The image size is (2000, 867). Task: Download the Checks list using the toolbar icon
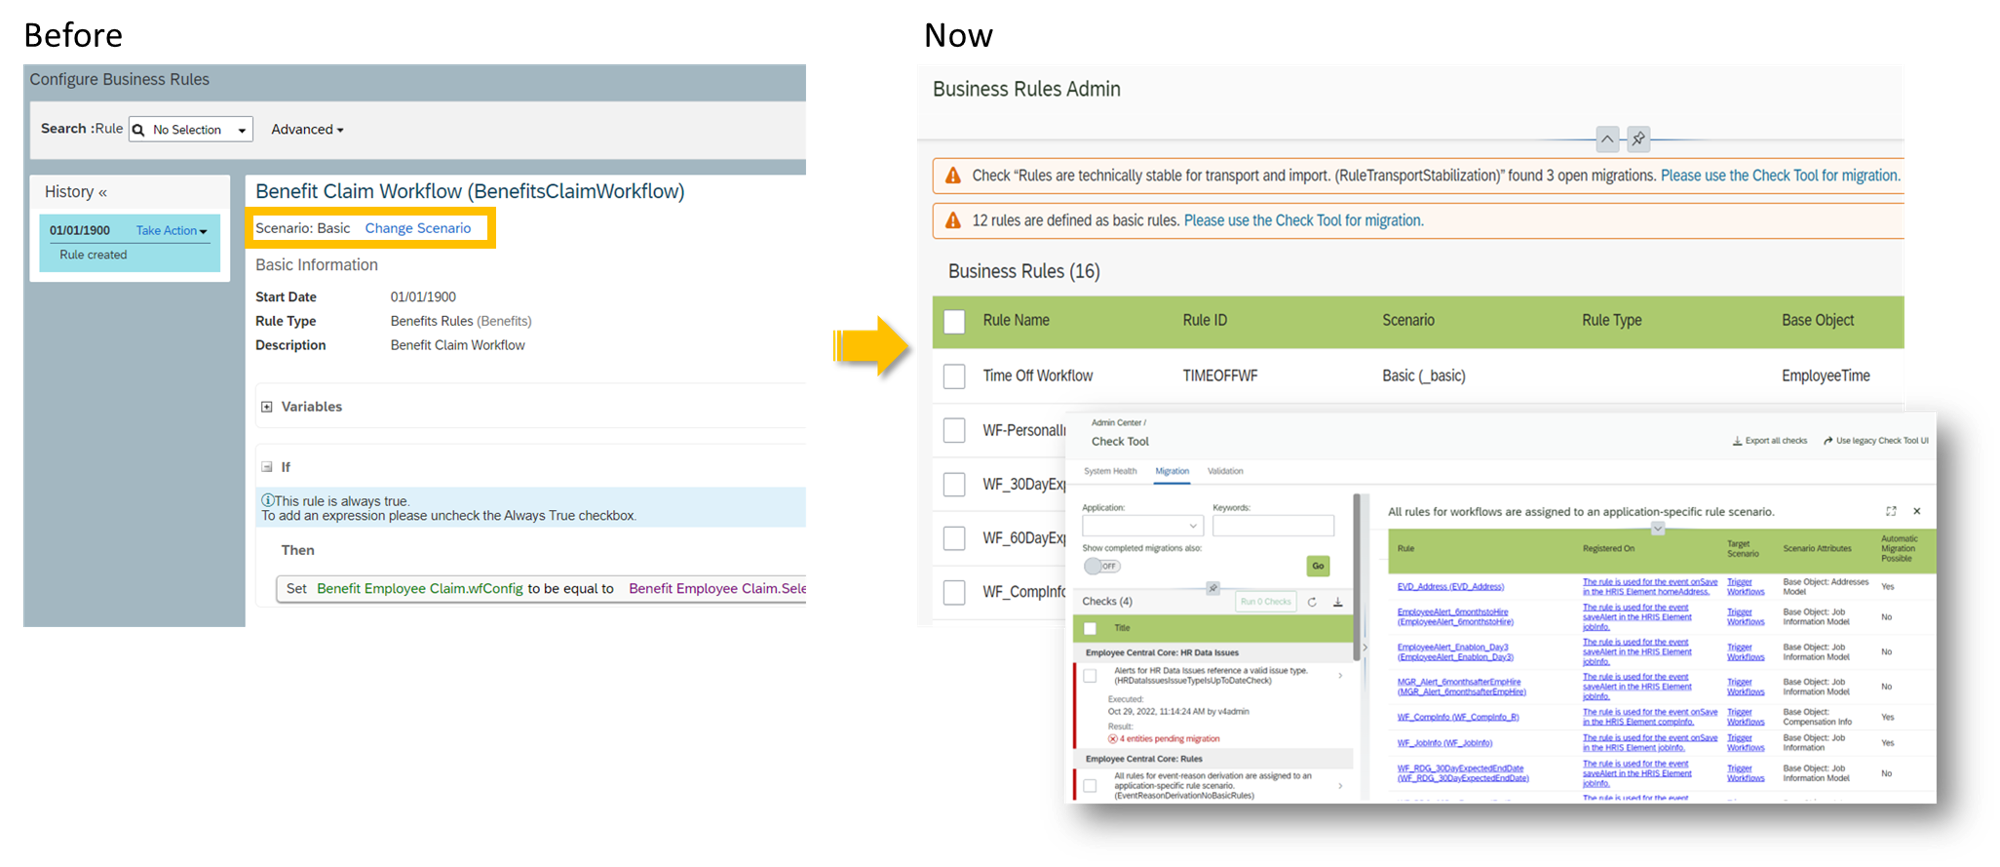(x=1338, y=602)
